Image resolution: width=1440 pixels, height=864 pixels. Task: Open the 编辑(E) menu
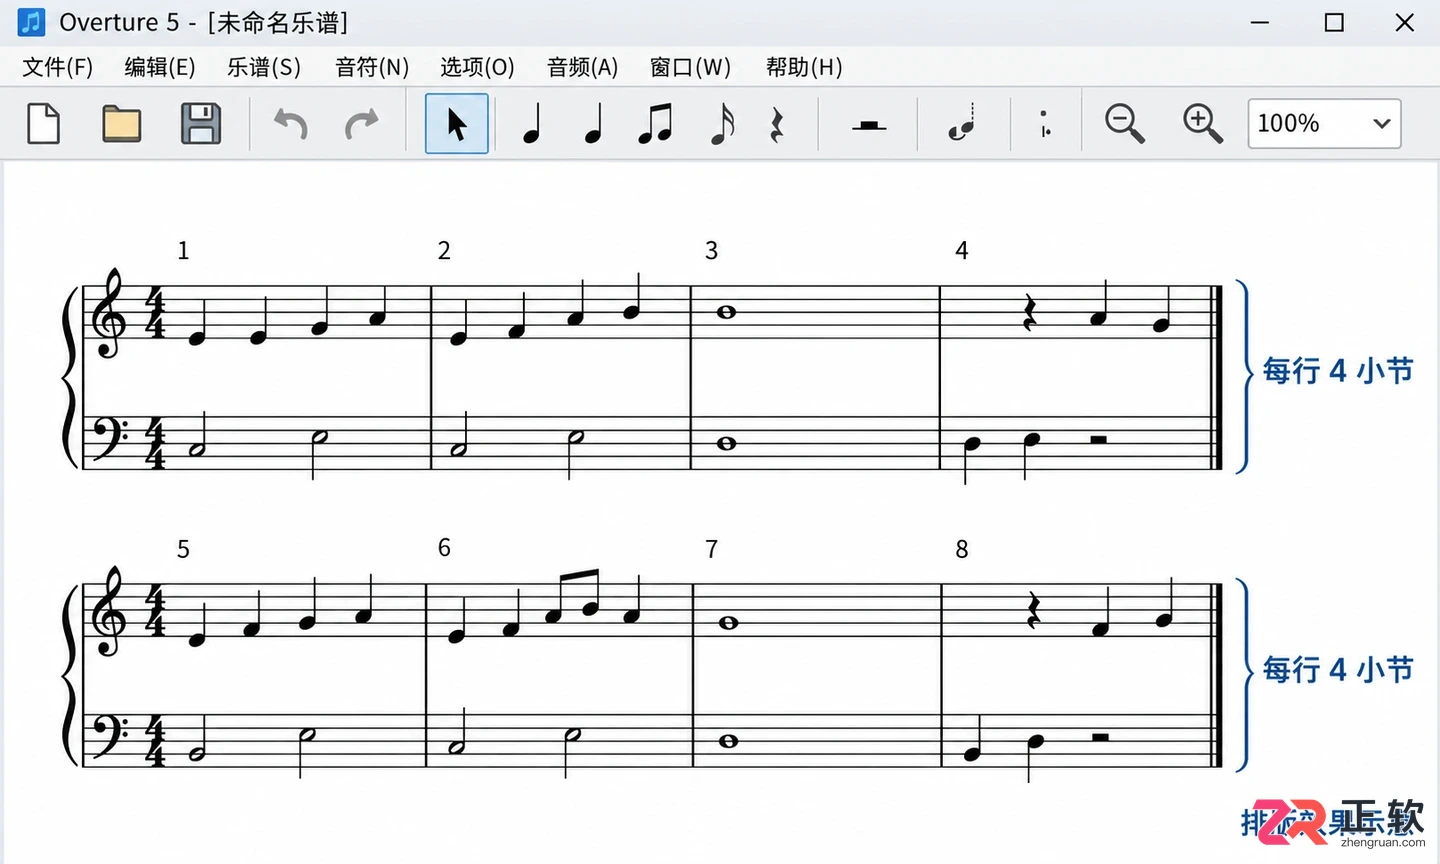pyautogui.click(x=160, y=67)
